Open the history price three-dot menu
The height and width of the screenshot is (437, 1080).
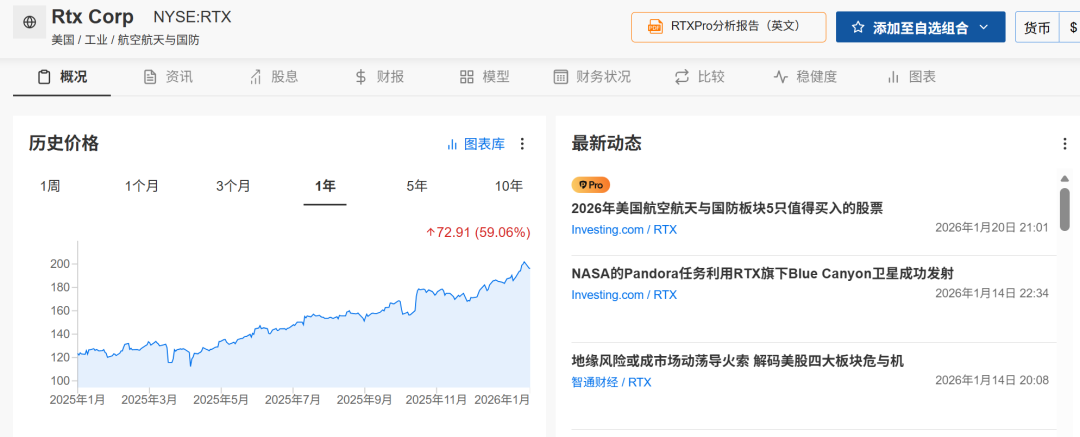[x=522, y=144]
